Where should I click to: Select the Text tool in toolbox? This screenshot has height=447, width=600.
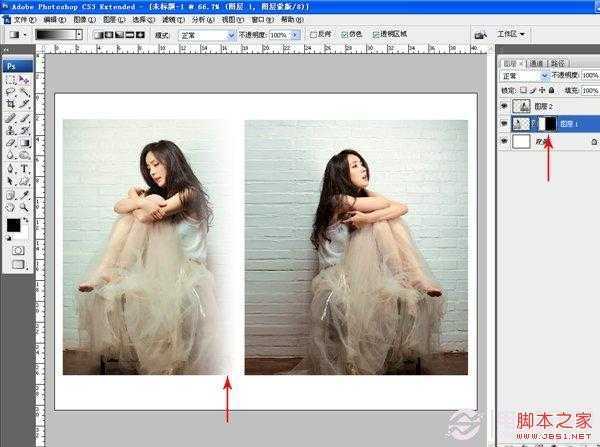pos(24,169)
